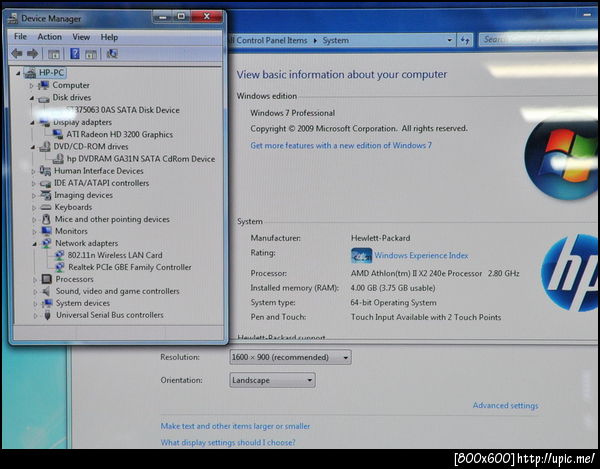
Task: Click the Properties pane toolbar icon
Action: 91,54
